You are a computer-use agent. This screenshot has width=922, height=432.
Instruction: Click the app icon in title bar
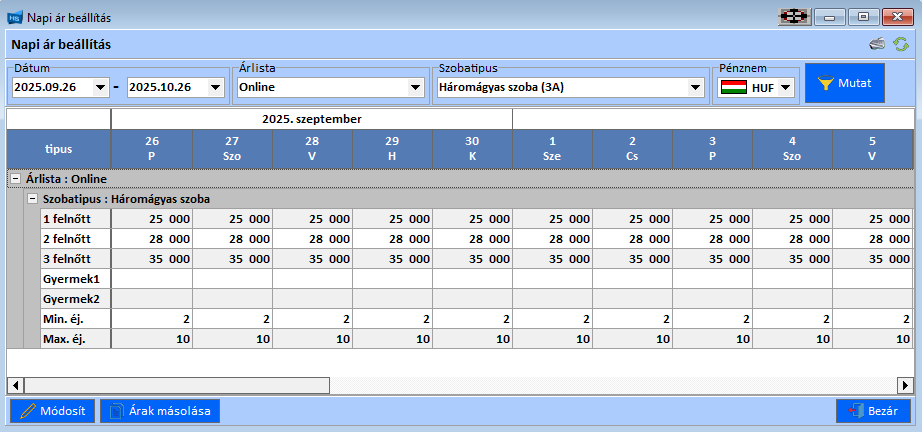pyautogui.click(x=14, y=16)
